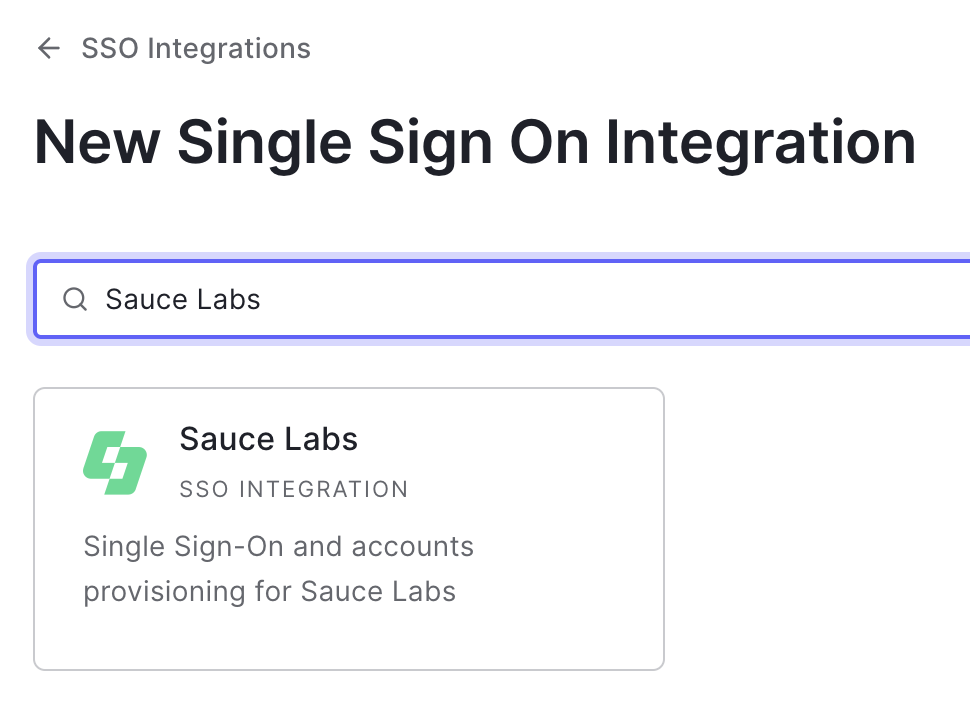Click the word "New" in the page heading

point(97,142)
